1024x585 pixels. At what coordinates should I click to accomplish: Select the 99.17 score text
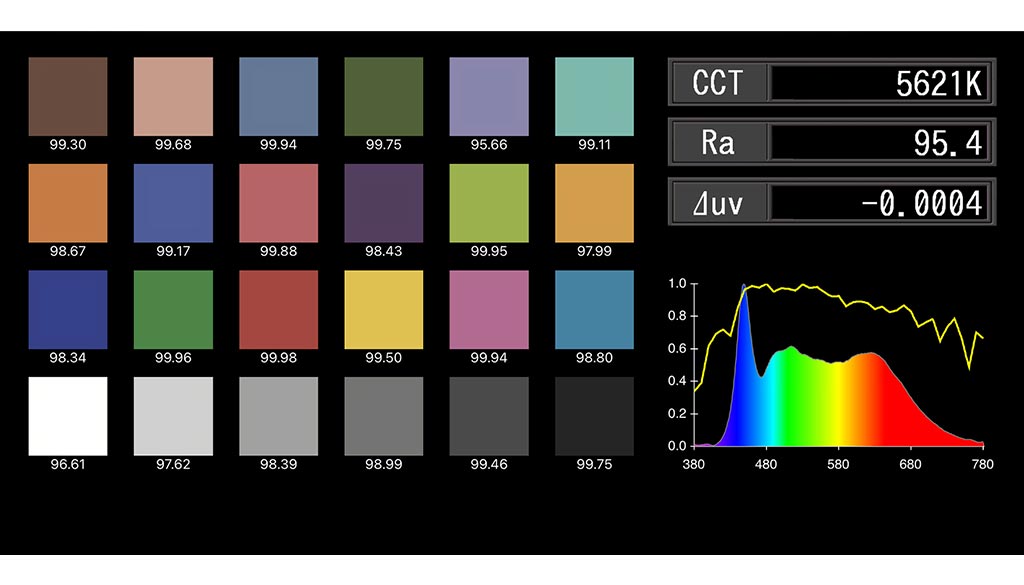(173, 251)
